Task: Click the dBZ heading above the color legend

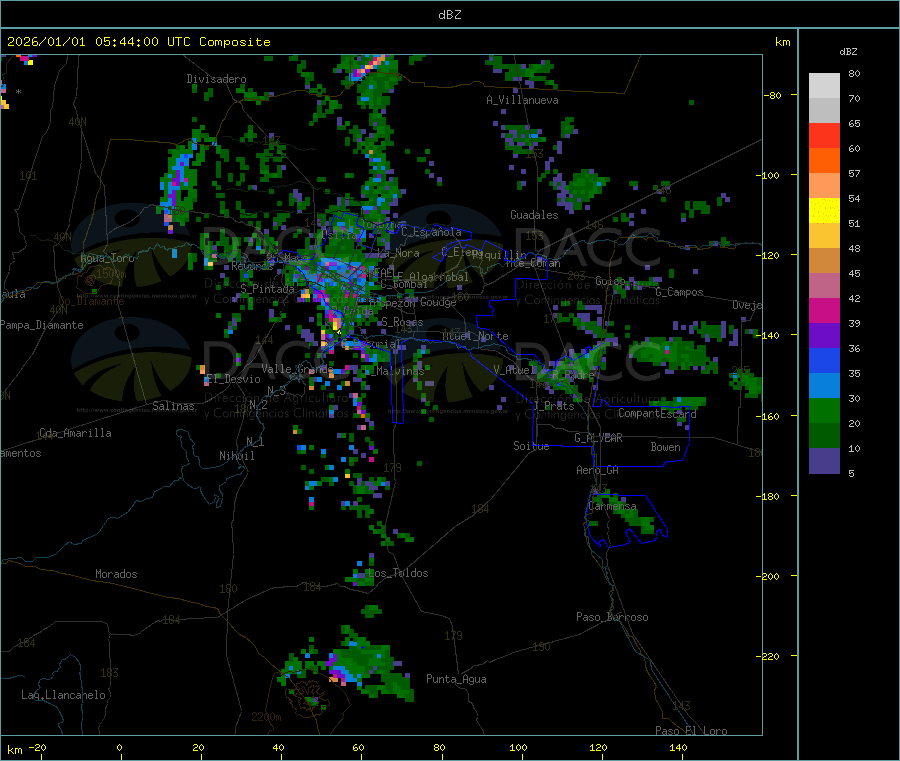Action: point(848,52)
